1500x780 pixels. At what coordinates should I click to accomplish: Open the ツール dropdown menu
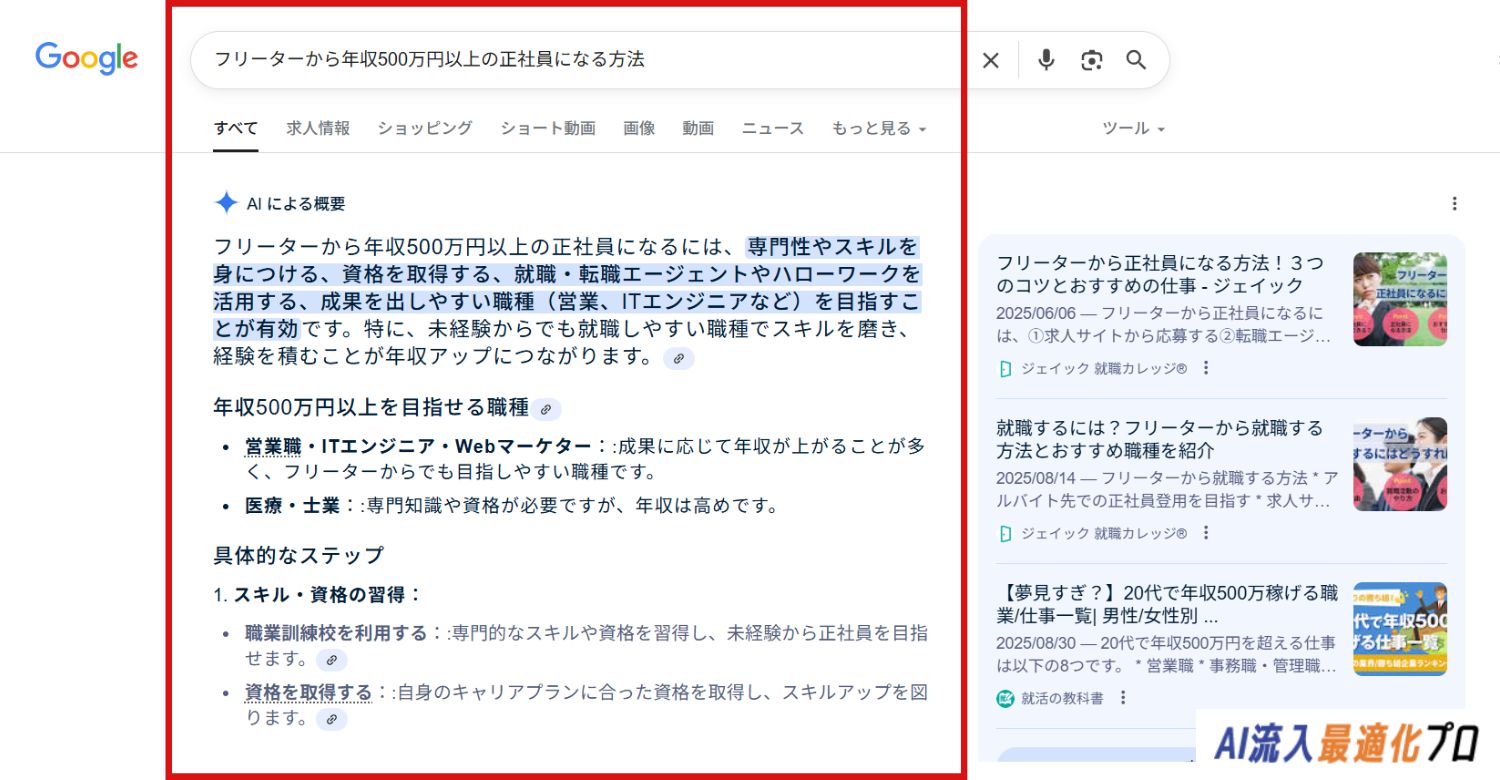[x=1133, y=128]
